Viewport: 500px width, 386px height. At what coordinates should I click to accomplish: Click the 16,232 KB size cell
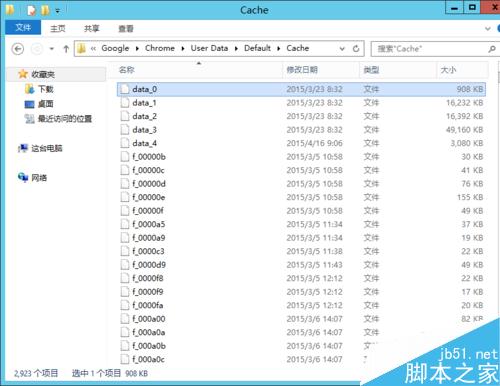click(x=465, y=103)
